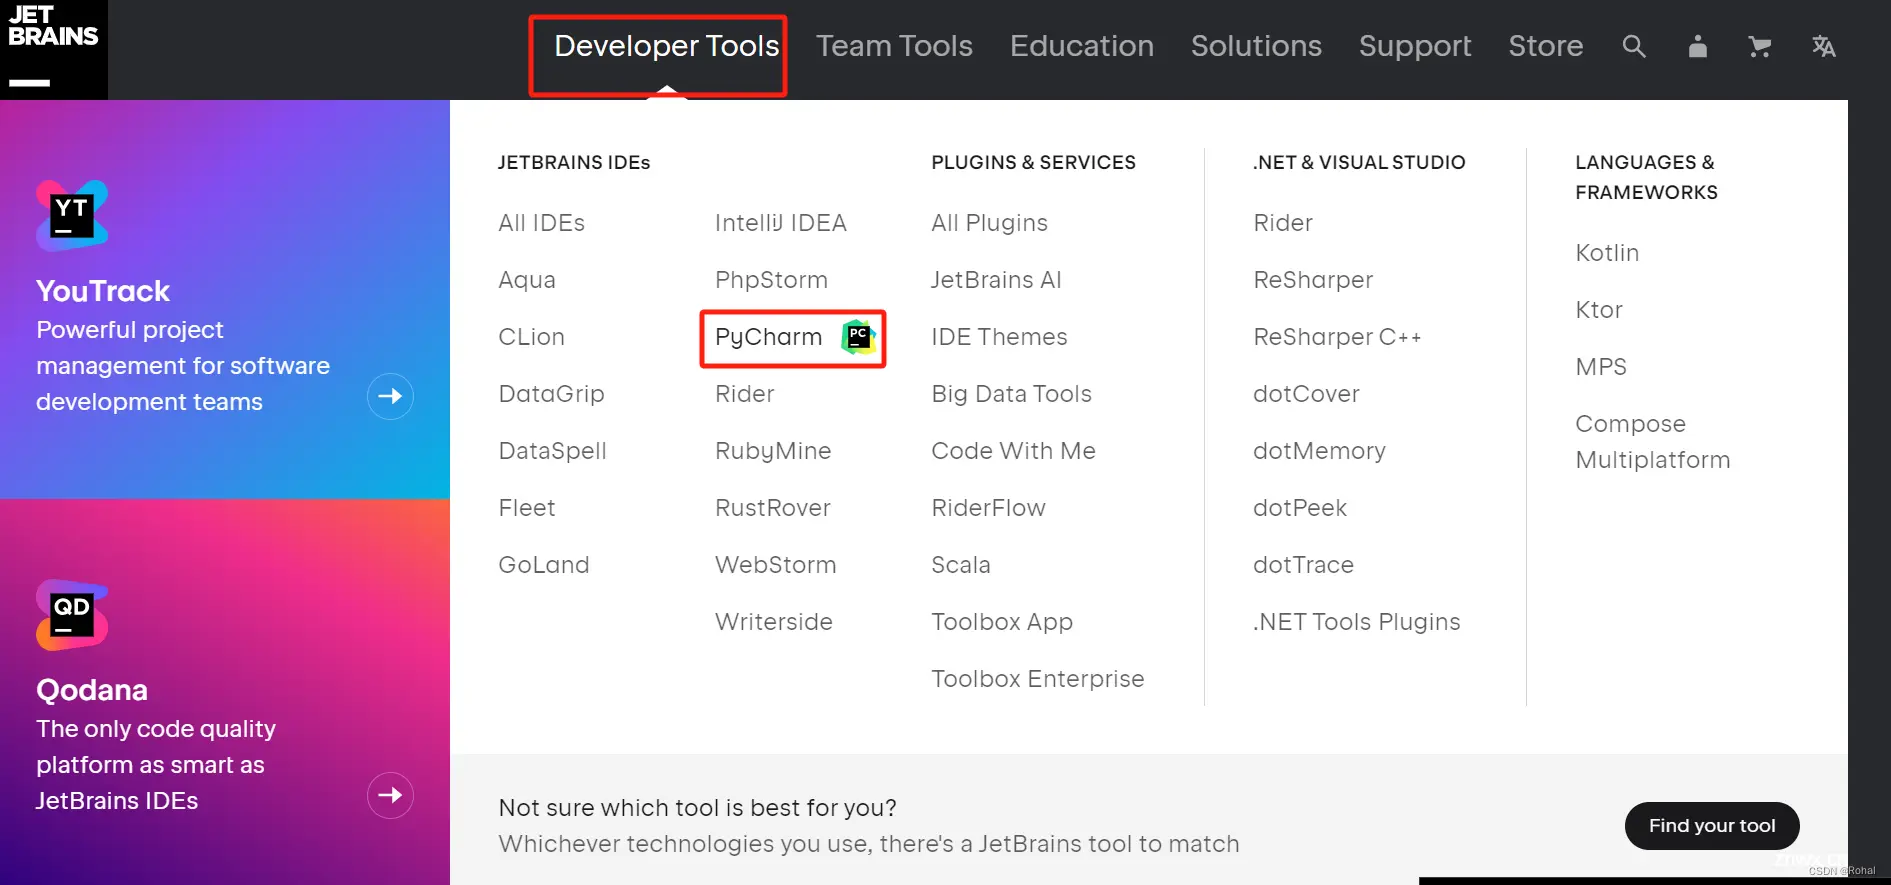Open the All Plugins link
The image size is (1891, 885).
(x=990, y=223)
